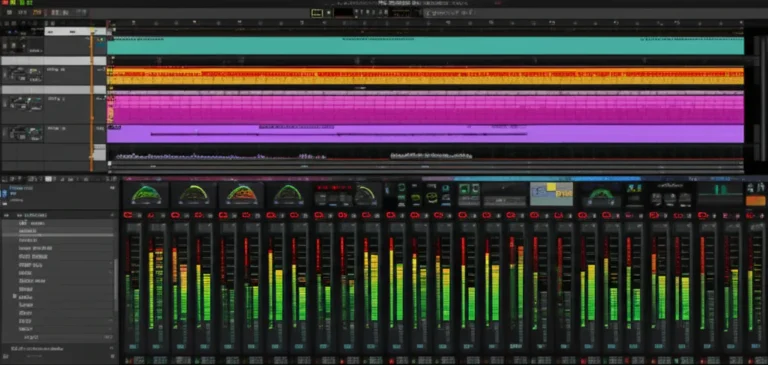Click the green bars display near mixer's right end

720,190
